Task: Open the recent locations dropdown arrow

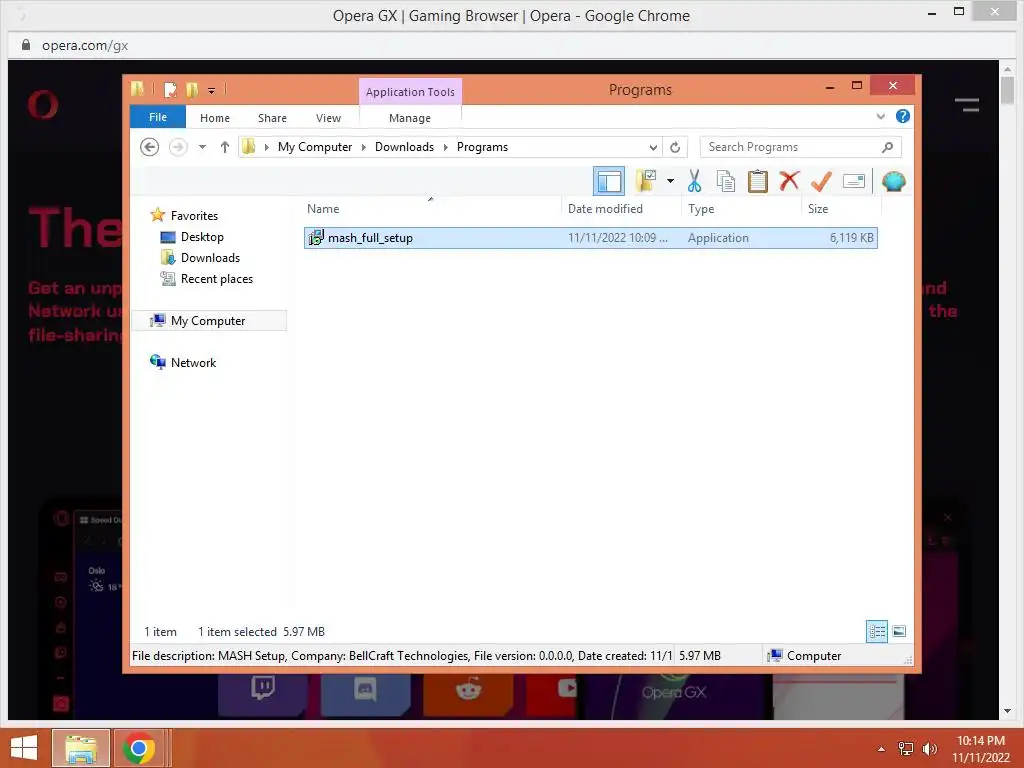Action: pos(202,147)
